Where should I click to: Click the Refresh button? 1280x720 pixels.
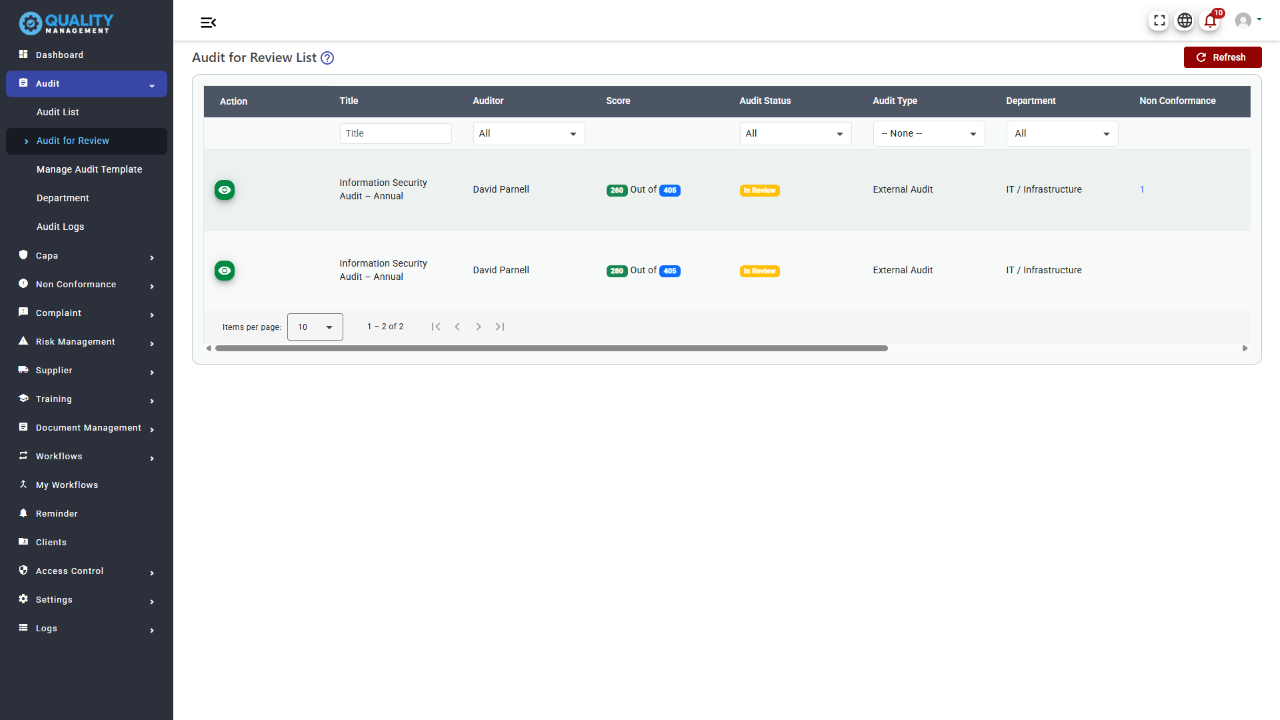pyautogui.click(x=1222, y=58)
